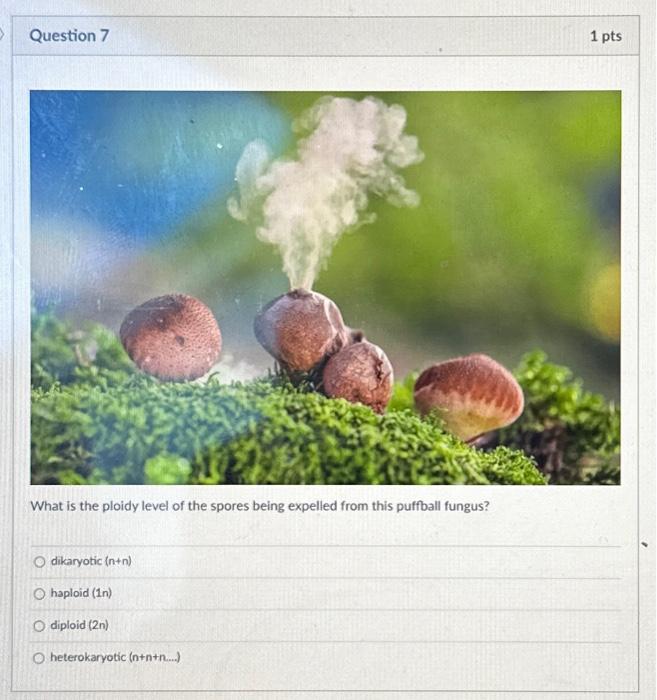Click the Question 7 header title
The image size is (657, 700).
click(x=69, y=36)
